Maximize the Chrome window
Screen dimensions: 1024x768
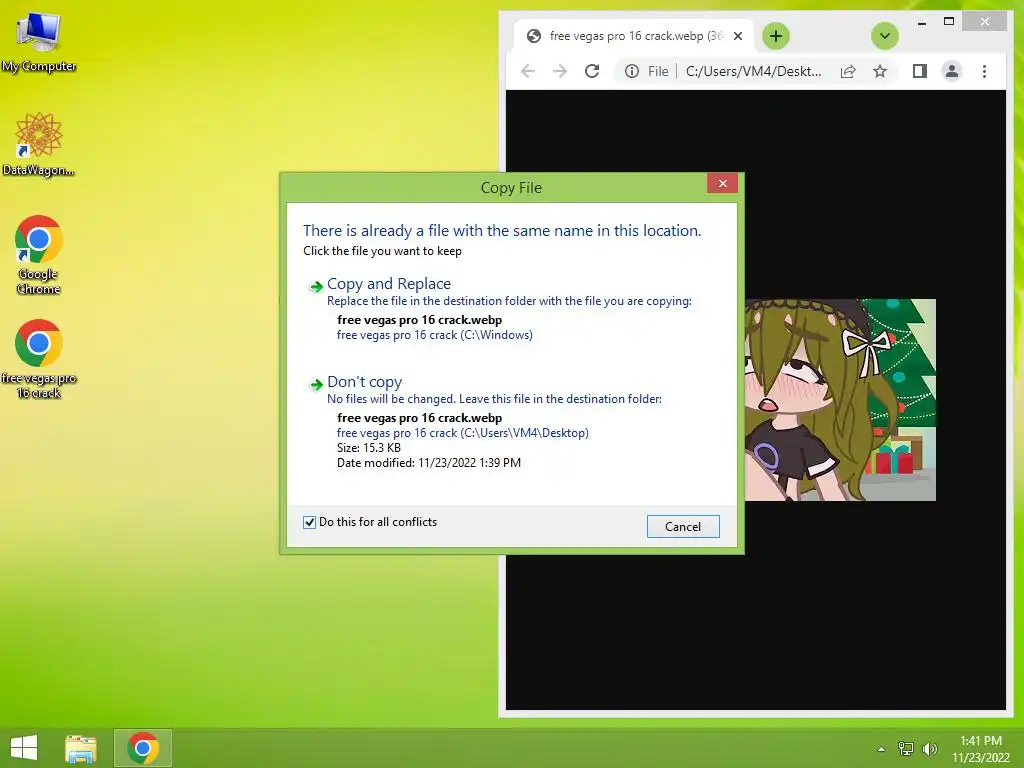pyautogui.click(x=949, y=22)
